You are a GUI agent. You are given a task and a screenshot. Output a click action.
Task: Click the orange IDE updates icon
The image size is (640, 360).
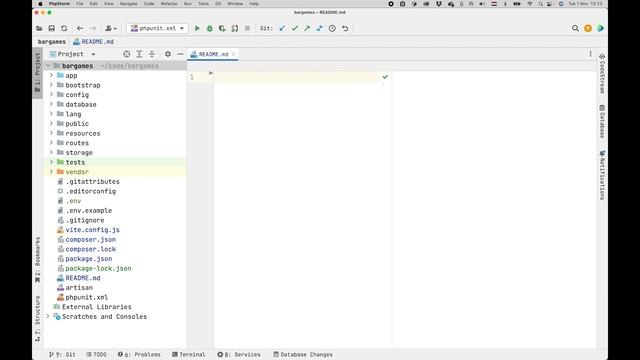[588, 28]
